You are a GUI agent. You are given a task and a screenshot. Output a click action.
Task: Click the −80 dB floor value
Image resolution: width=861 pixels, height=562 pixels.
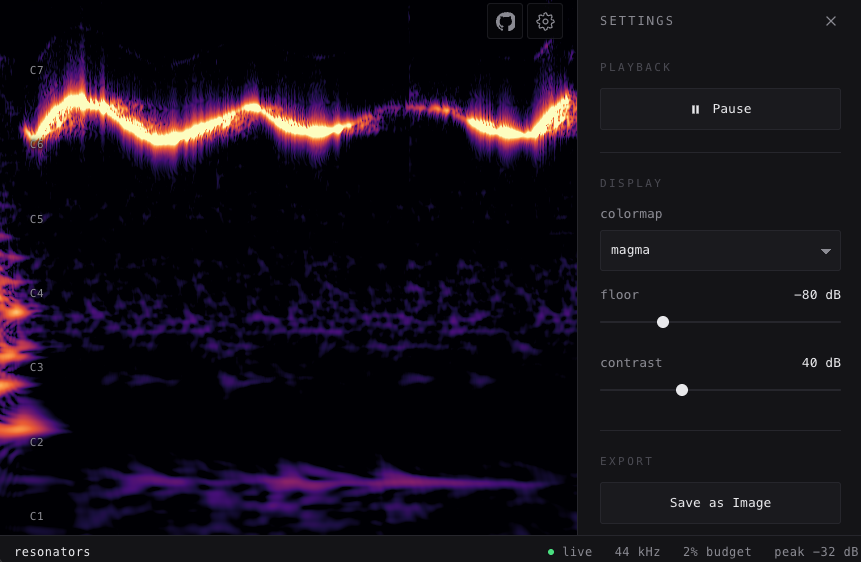[x=816, y=295]
